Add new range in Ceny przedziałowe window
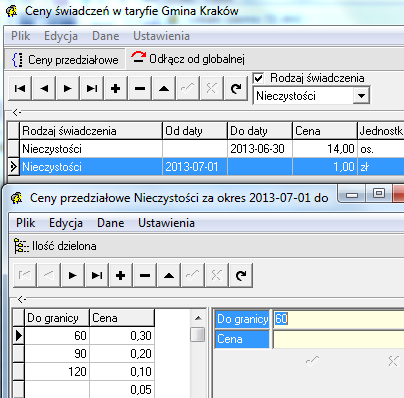This screenshot has height=398, width=404. coord(121,275)
